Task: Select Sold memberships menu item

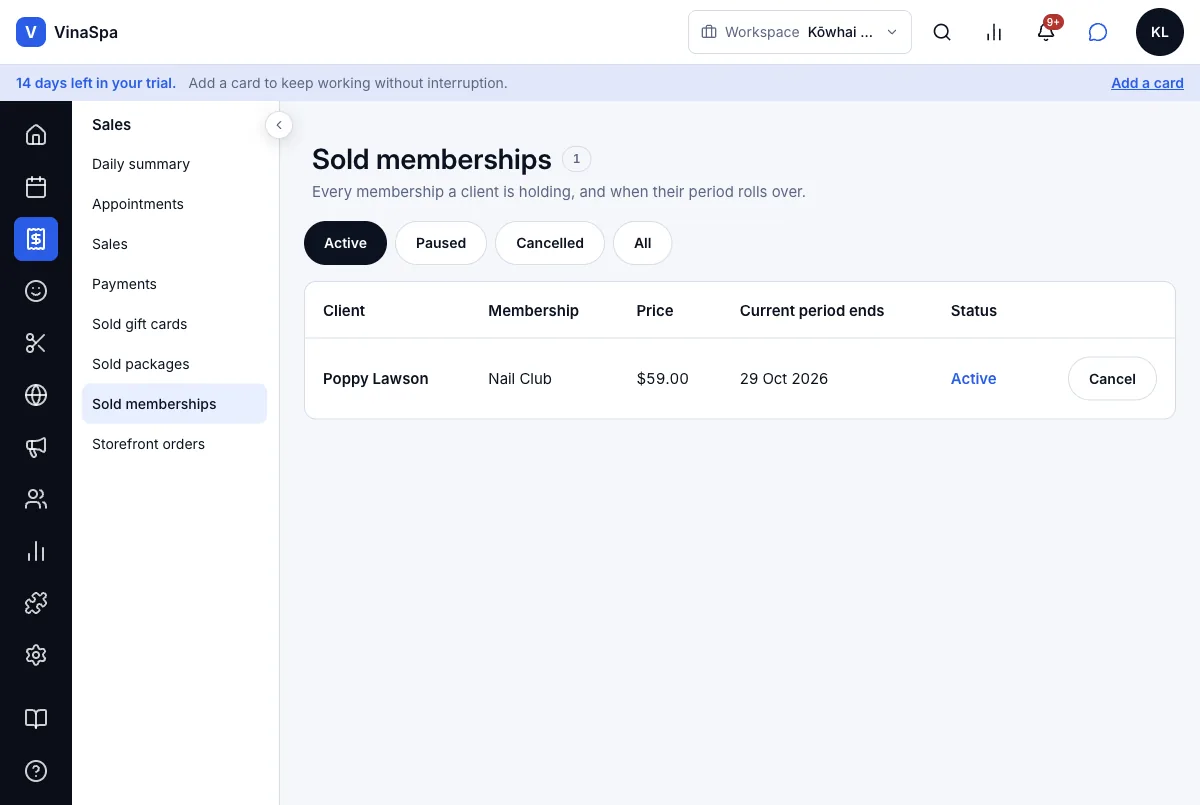Action: [x=174, y=404]
